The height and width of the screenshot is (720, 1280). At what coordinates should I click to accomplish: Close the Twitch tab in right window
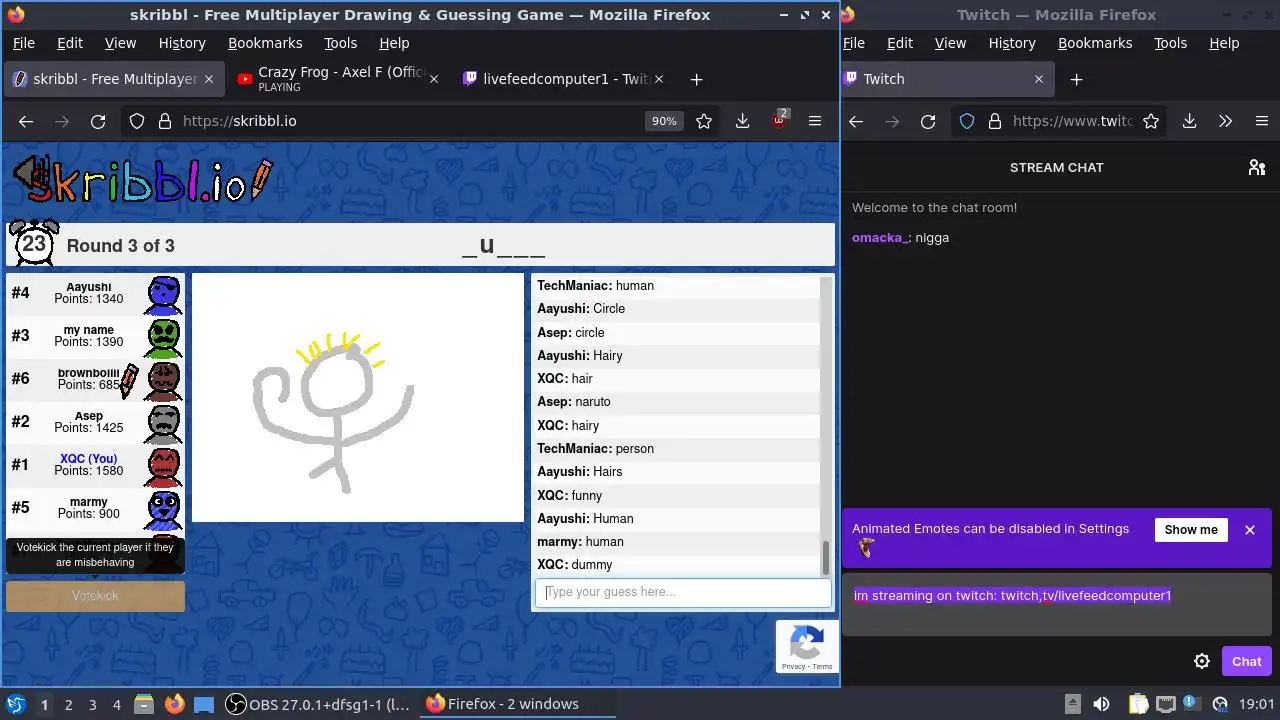[1038, 79]
